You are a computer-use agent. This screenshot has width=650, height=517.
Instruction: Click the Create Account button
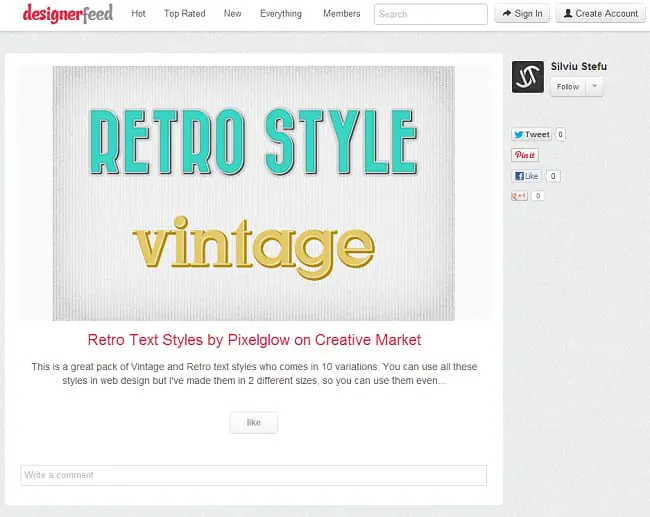tap(601, 13)
